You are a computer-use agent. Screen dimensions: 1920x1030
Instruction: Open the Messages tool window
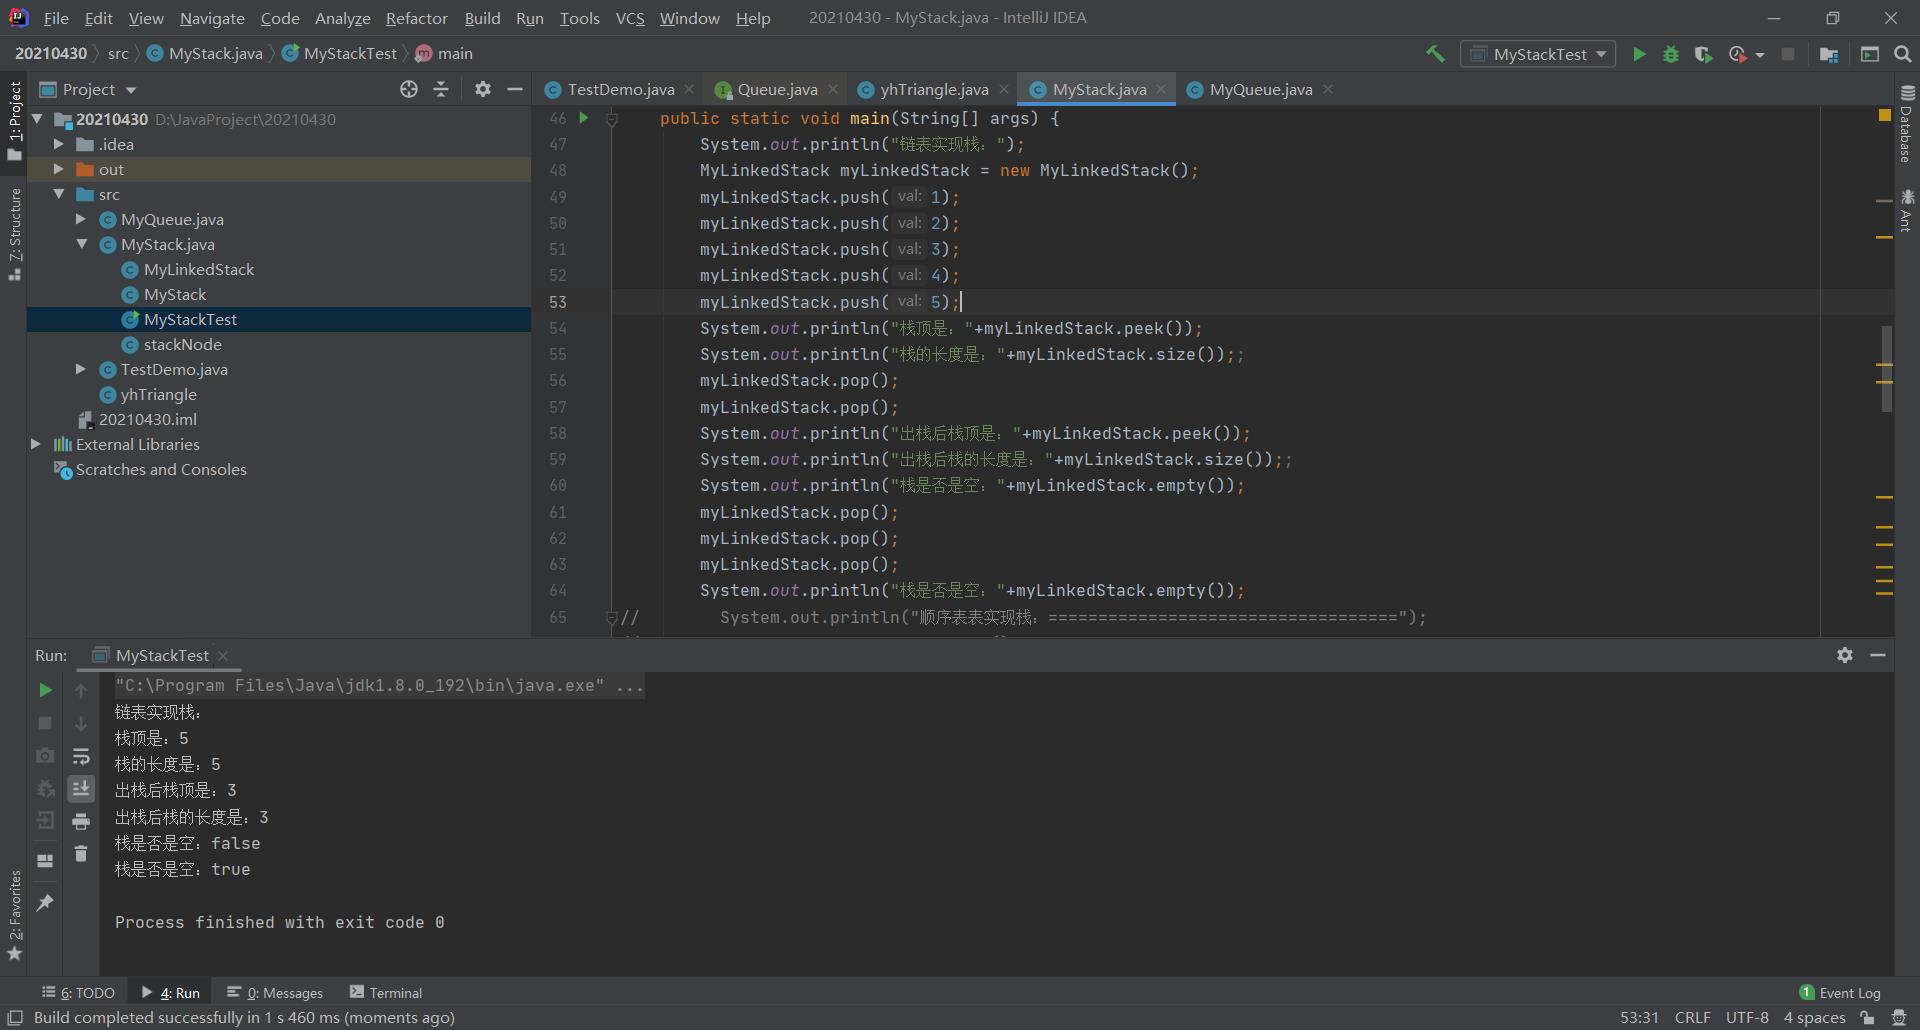coord(275,992)
